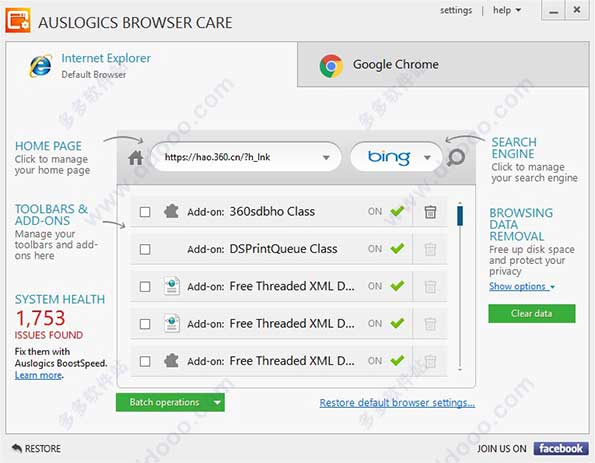595x463 pixels.
Task: Click the search magnifier icon
Action: point(455,157)
